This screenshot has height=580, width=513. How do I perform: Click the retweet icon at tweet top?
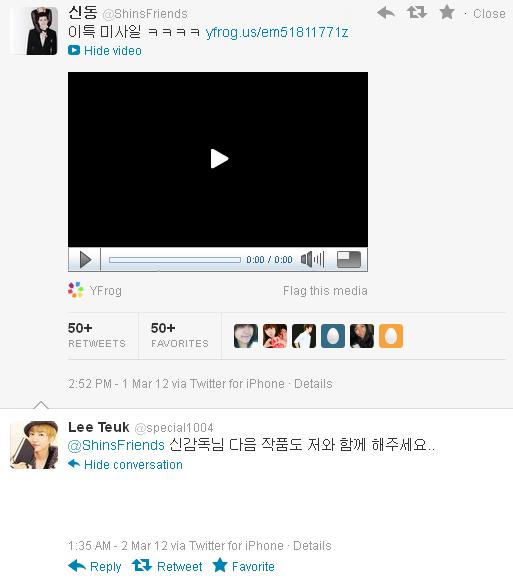click(417, 13)
